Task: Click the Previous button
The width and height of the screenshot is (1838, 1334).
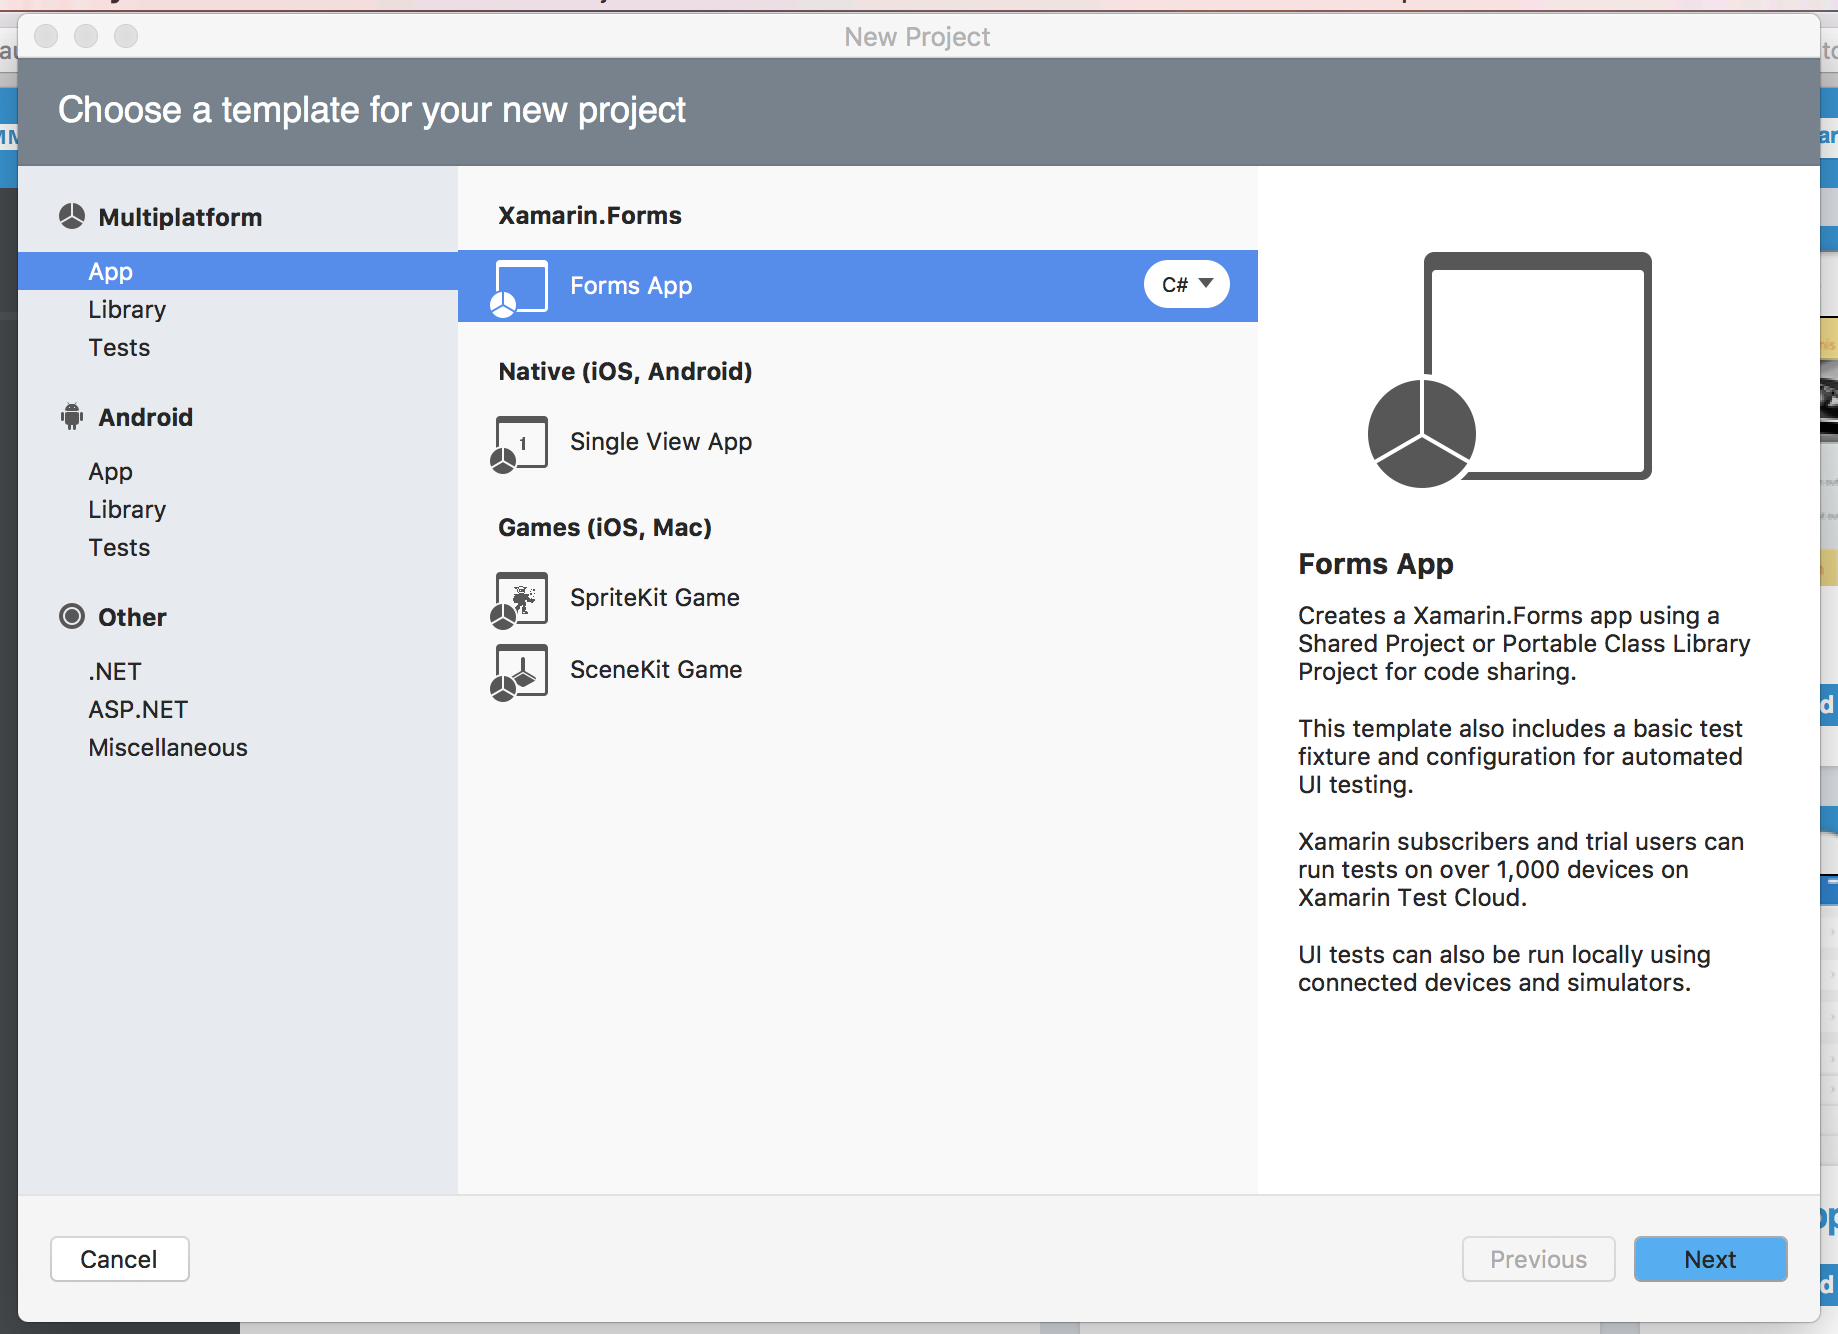Action: coord(1538,1259)
